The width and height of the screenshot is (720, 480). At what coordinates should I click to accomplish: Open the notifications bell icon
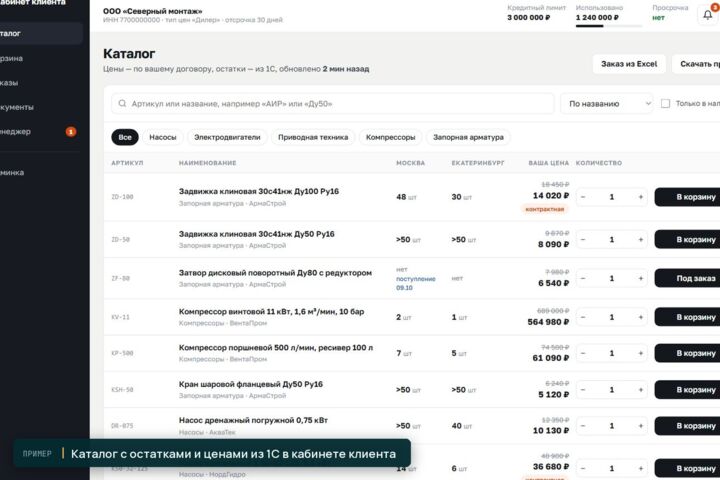point(708,15)
